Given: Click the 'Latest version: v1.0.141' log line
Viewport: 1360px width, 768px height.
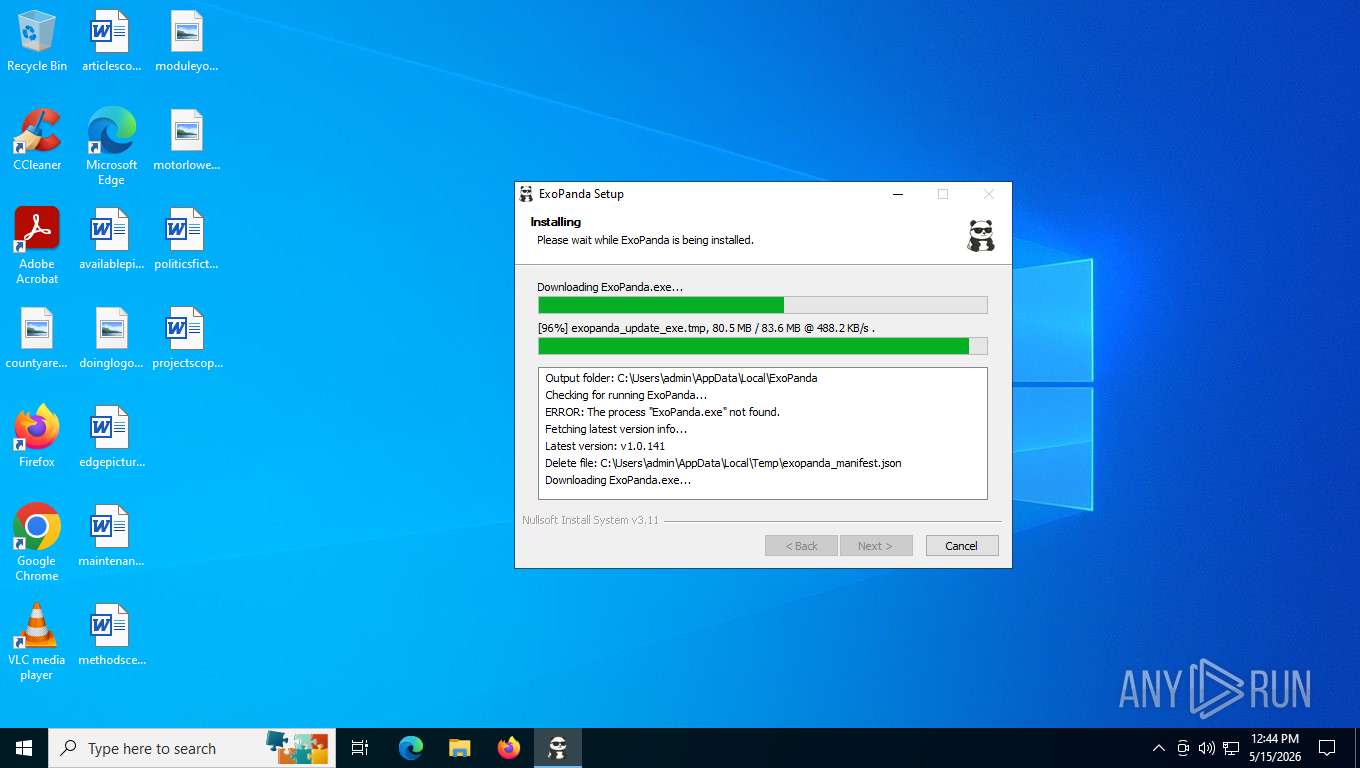Looking at the screenshot, I should pyautogui.click(x=604, y=446).
